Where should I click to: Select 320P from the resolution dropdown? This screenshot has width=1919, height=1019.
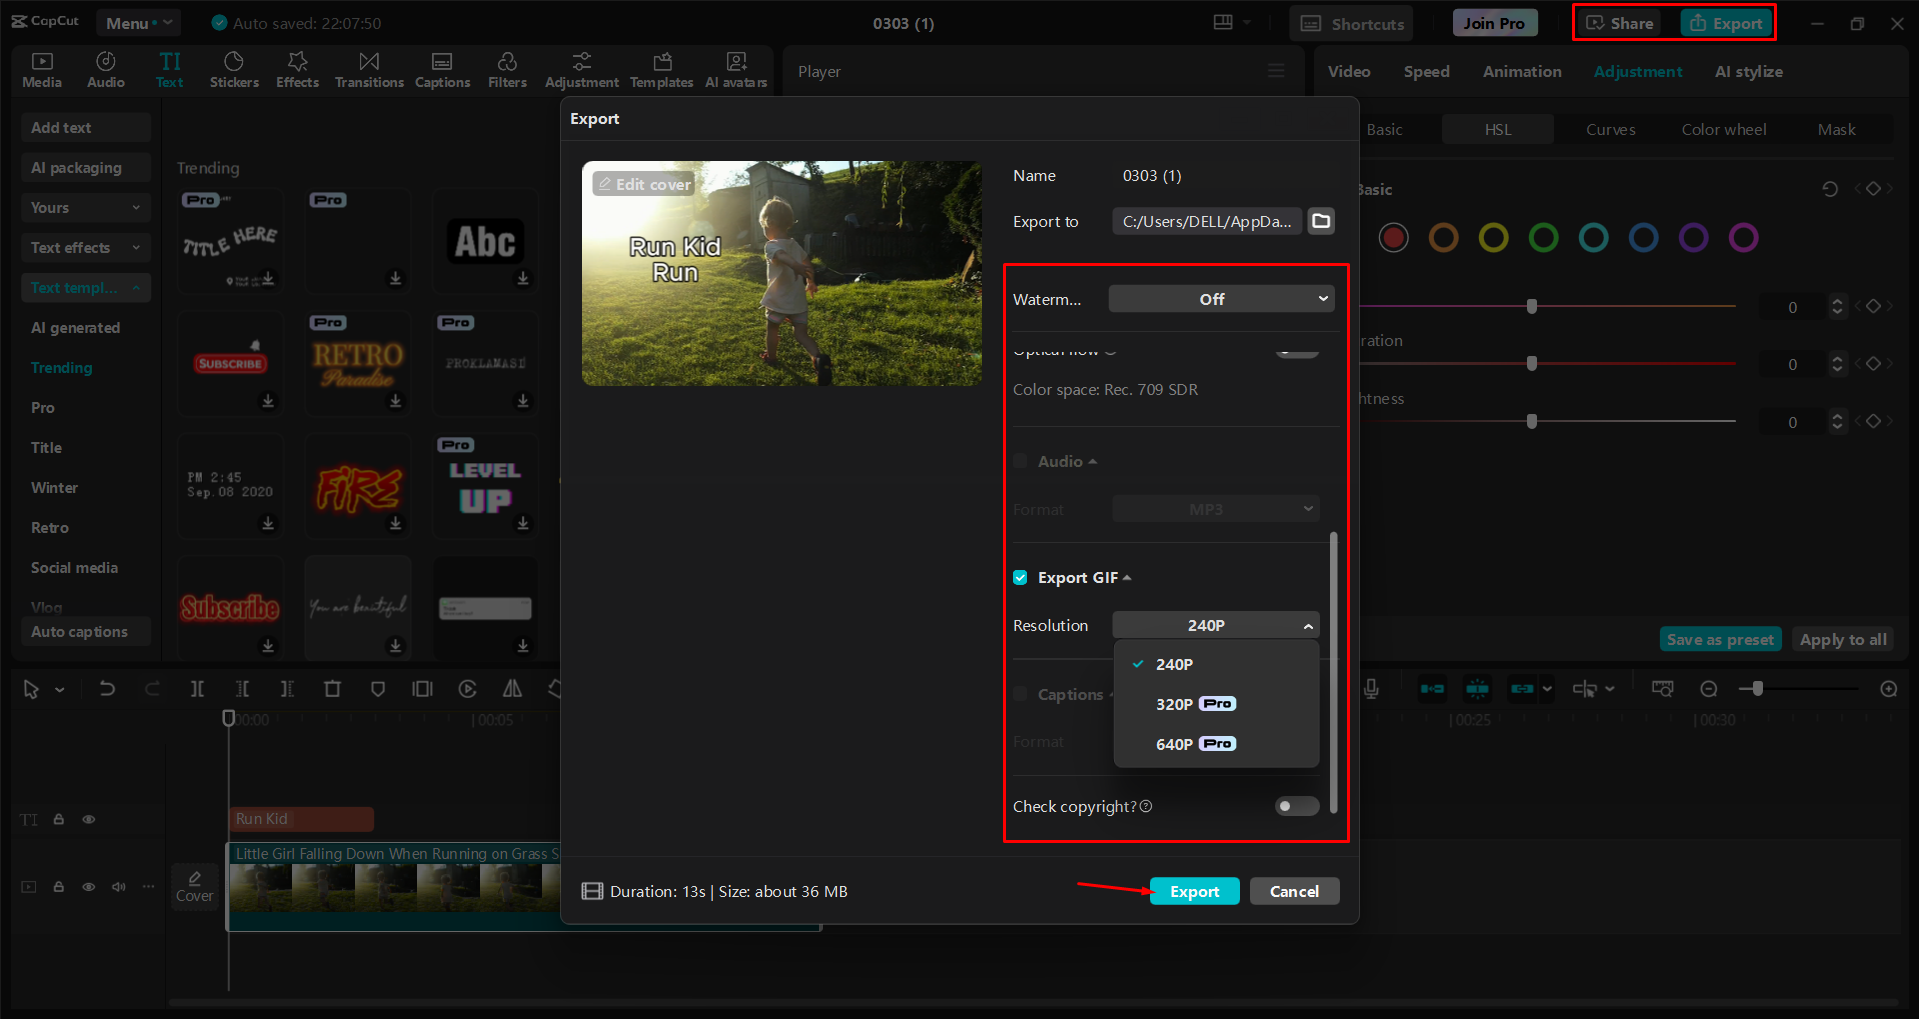1175,703
